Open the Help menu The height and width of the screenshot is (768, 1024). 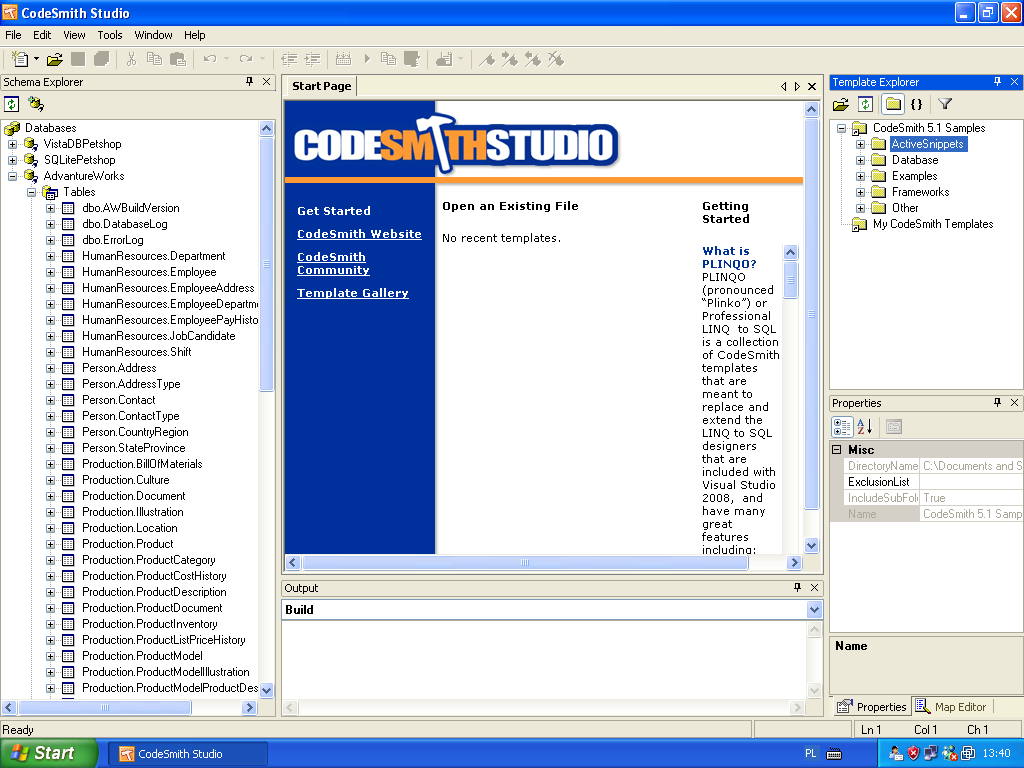click(x=195, y=35)
